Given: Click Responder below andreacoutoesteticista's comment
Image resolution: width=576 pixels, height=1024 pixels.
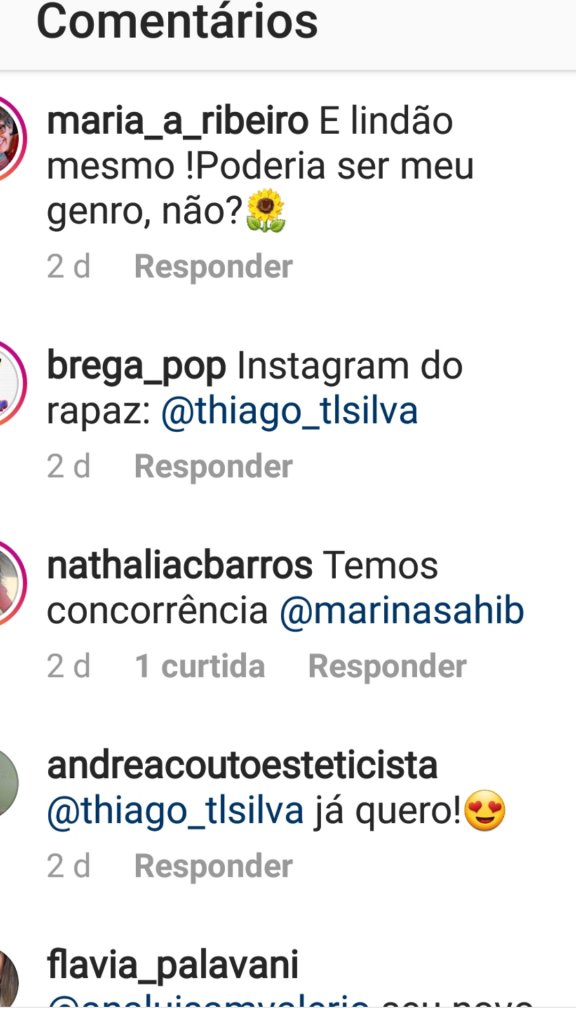Looking at the screenshot, I should 214,867.
